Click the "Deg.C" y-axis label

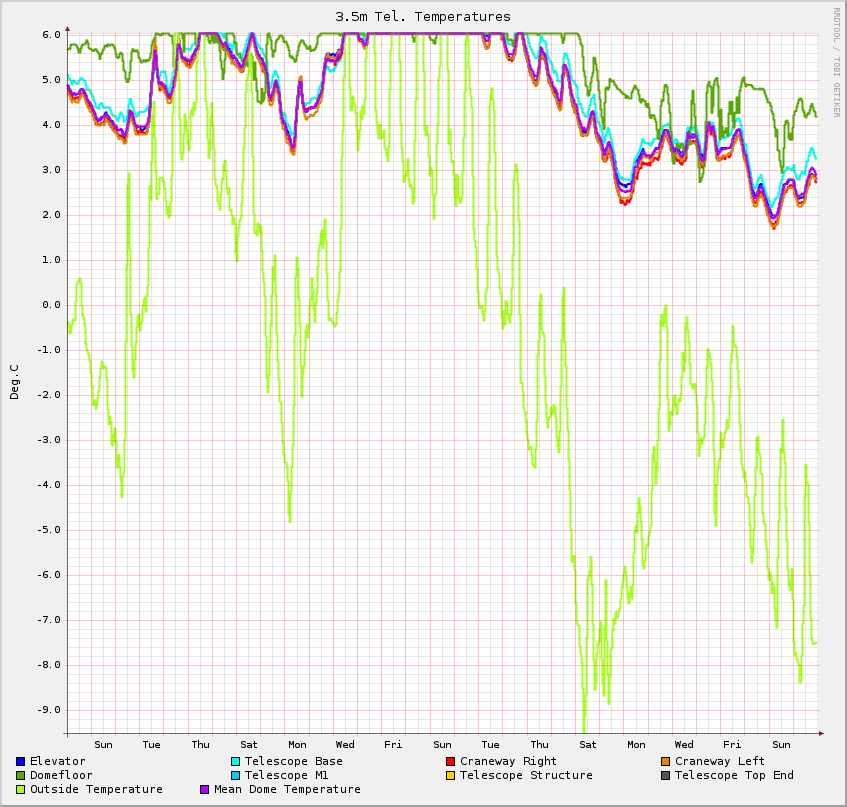coord(15,383)
